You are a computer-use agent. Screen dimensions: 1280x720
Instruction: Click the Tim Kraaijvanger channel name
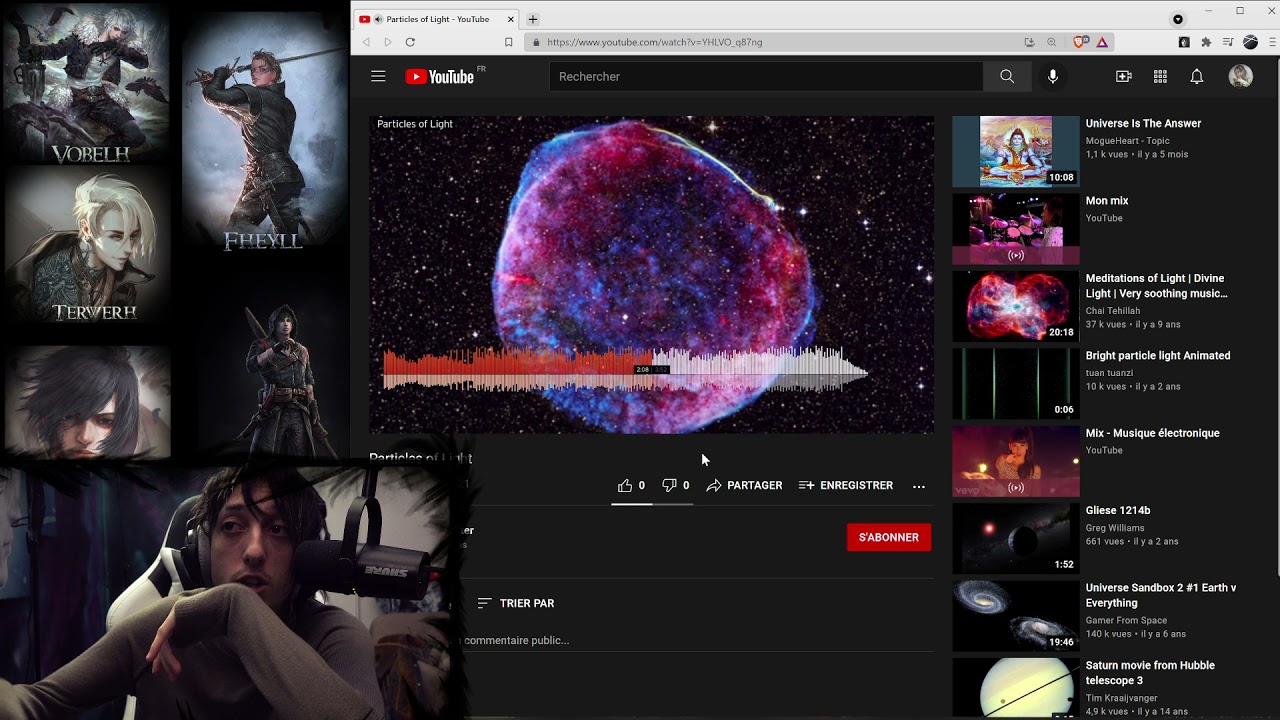click(1122, 698)
